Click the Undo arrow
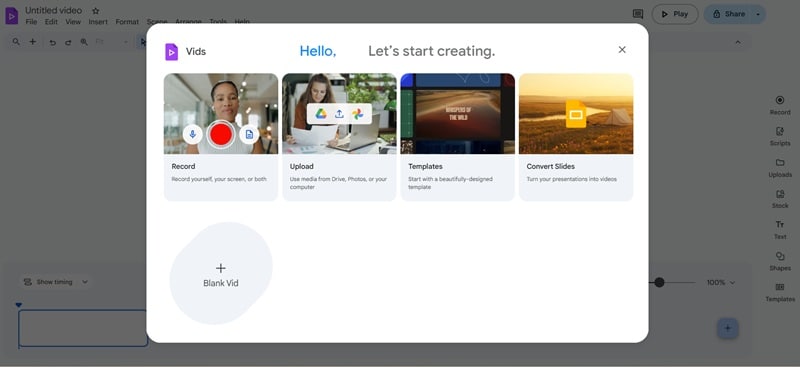This screenshot has height=367, width=800. point(53,42)
